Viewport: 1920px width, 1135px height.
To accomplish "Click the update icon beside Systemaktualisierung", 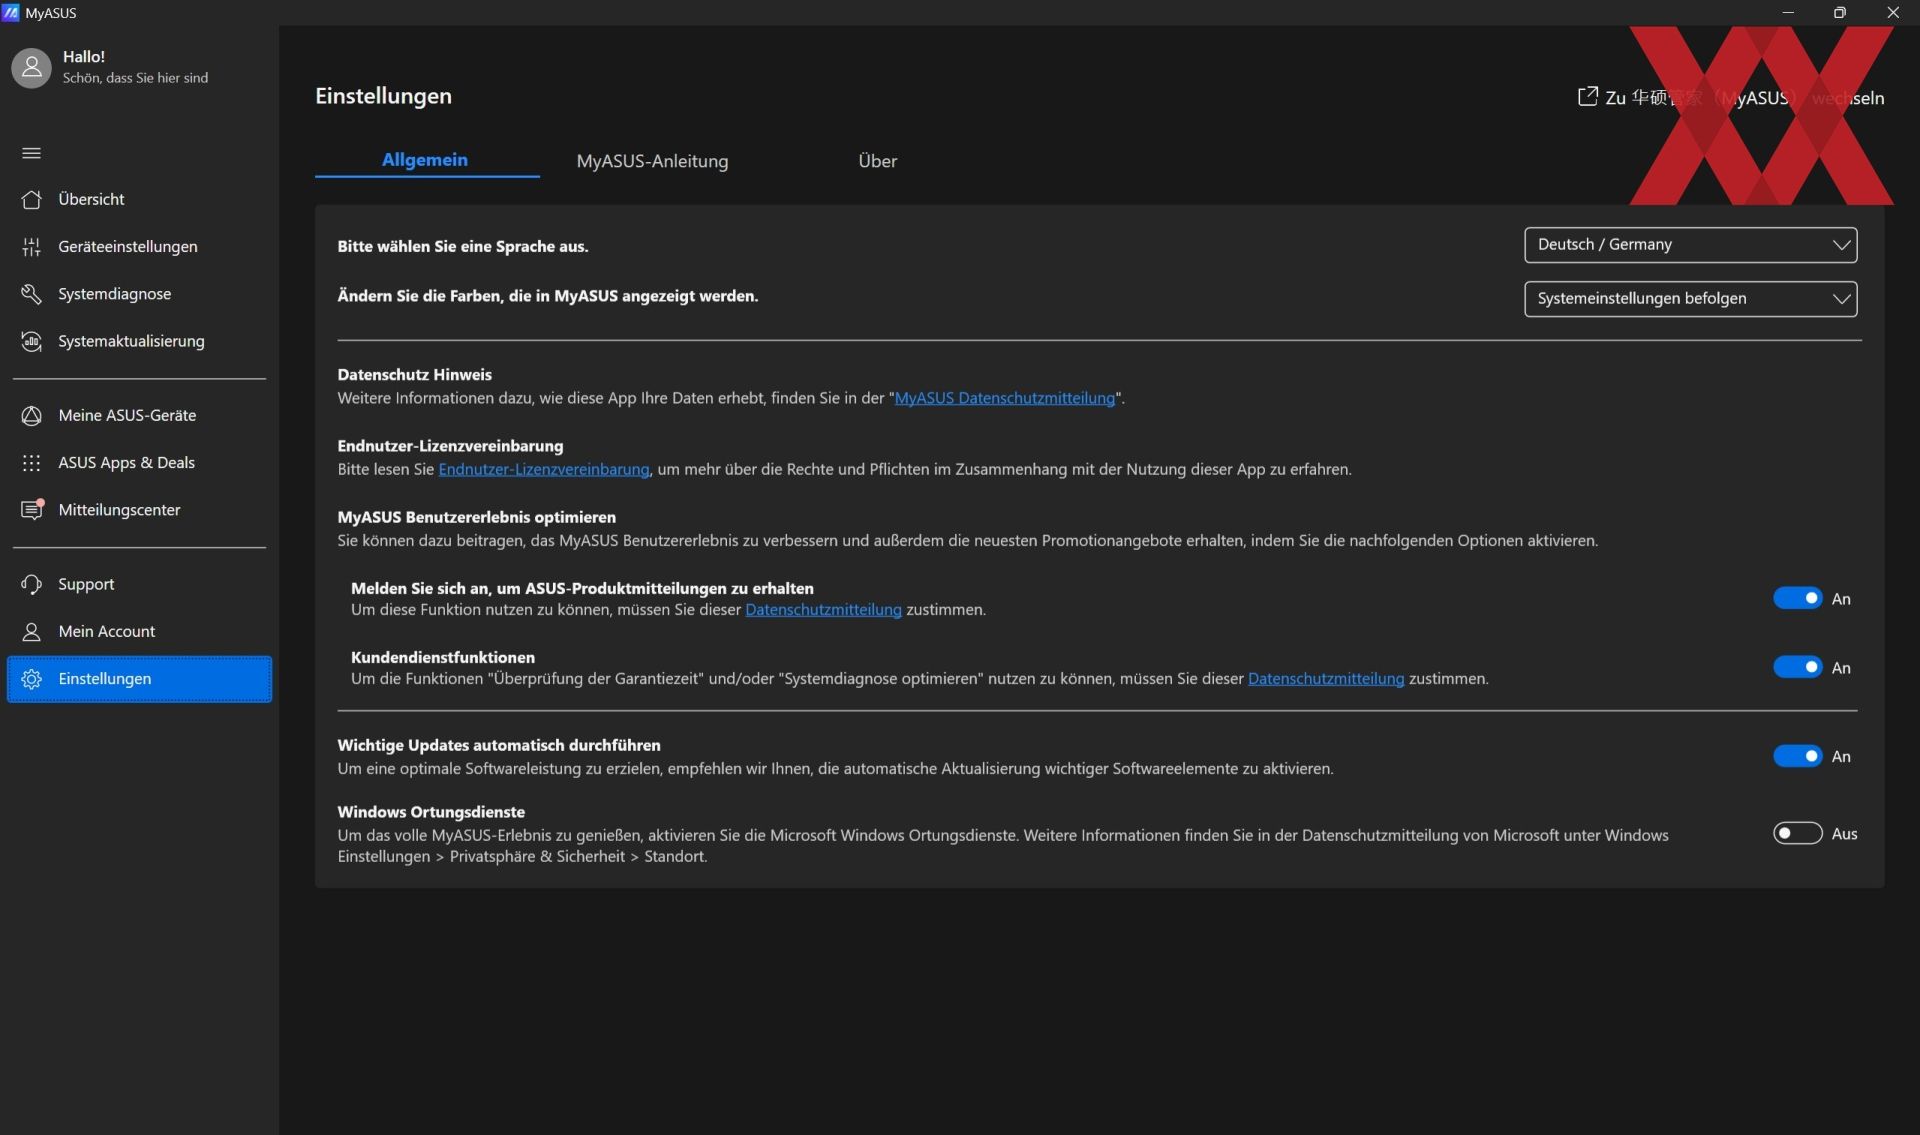I will tap(31, 341).
